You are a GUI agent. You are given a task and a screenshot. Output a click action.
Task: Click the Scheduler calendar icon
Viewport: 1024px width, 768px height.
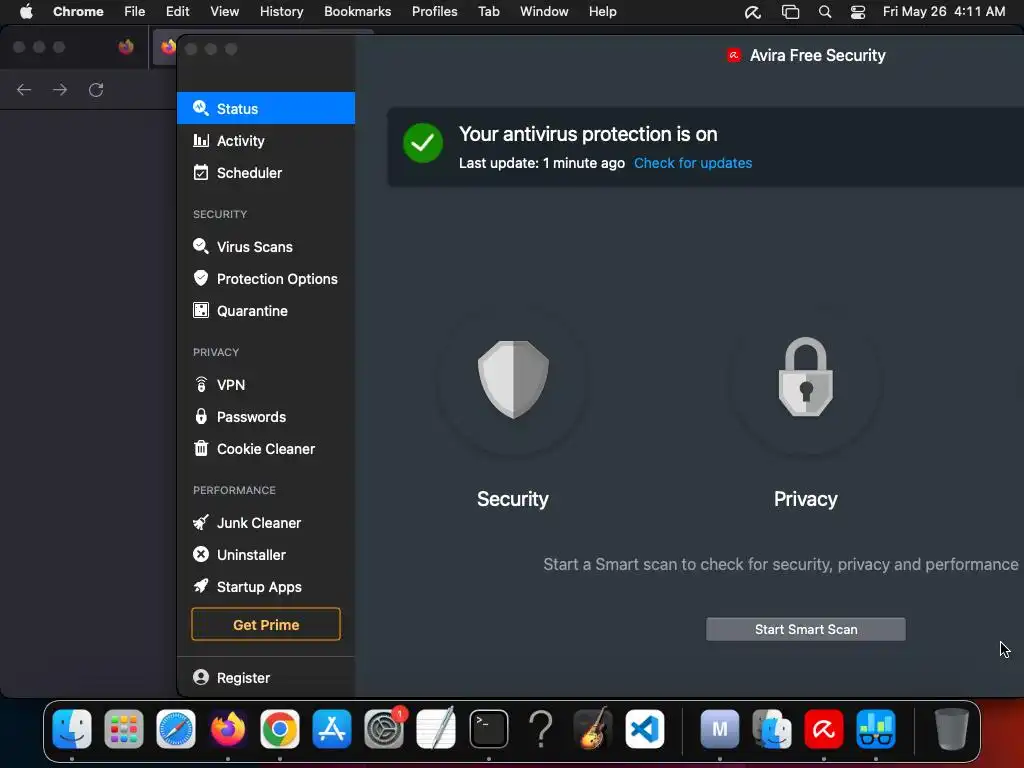tap(201, 172)
